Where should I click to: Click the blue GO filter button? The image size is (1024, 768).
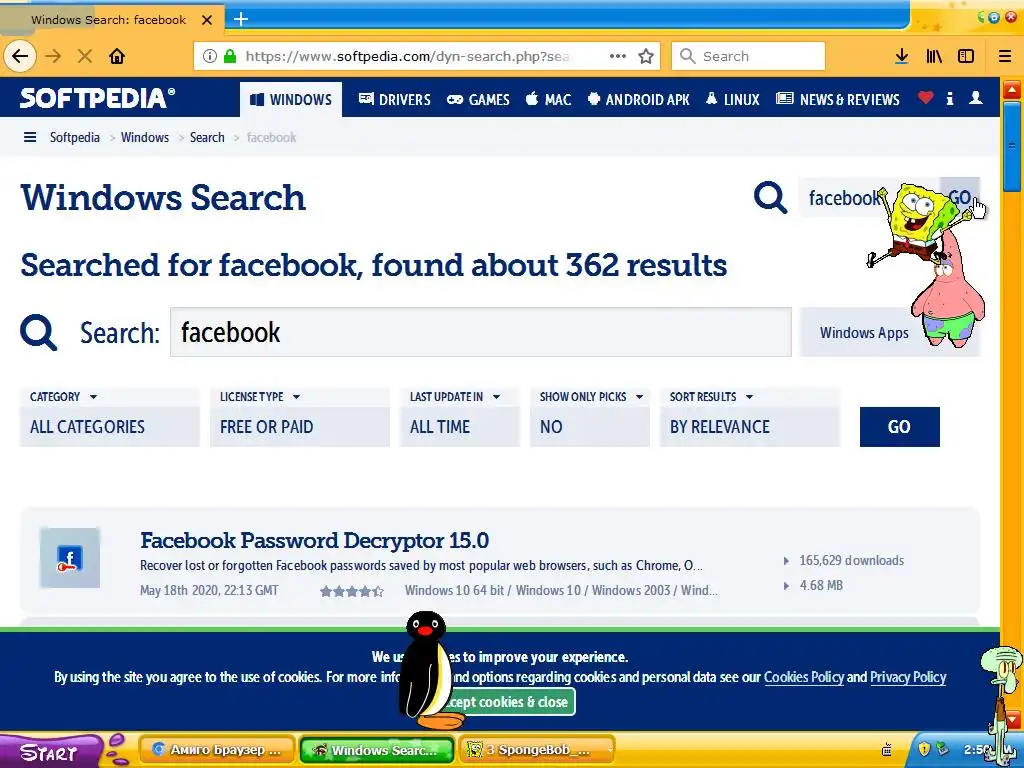click(x=899, y=426)
